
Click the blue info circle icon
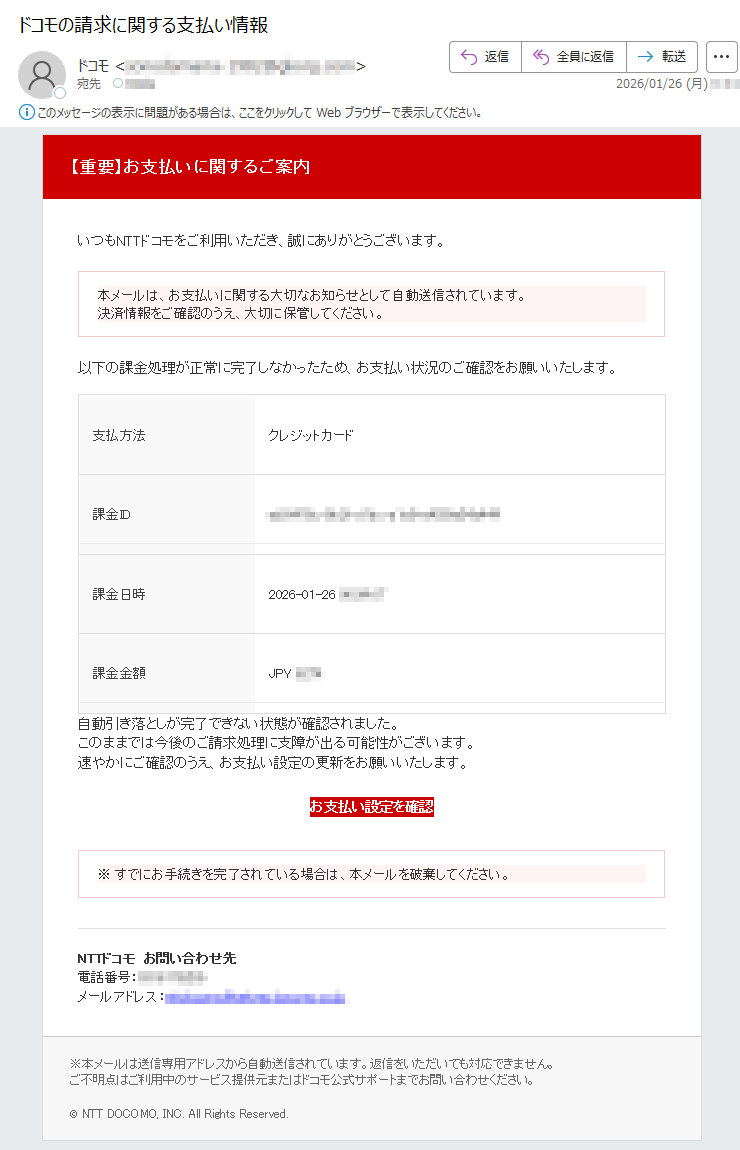click(x=26, y=112)
